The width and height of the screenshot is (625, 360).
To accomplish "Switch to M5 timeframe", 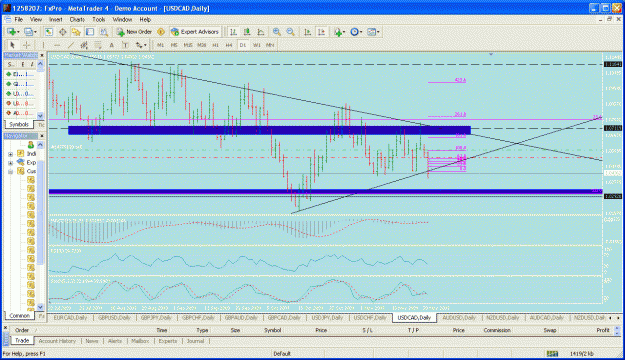I will pos(174,45).
